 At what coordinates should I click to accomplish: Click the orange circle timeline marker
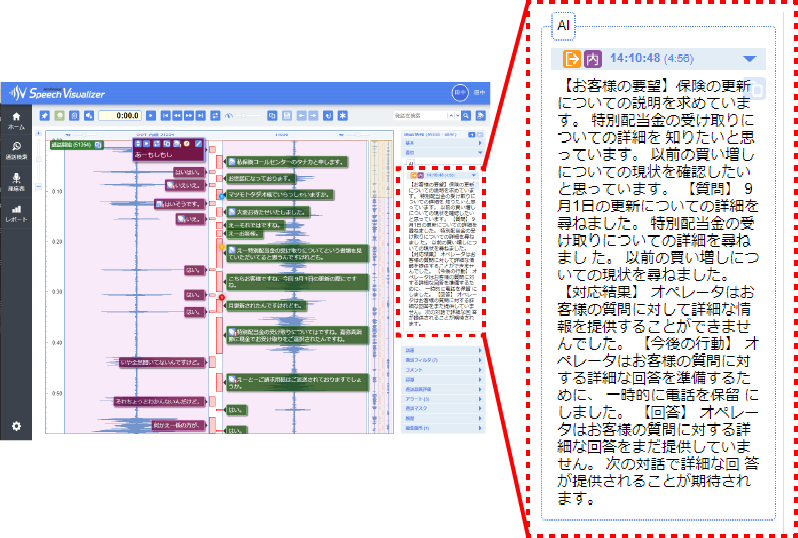[221, 247]
